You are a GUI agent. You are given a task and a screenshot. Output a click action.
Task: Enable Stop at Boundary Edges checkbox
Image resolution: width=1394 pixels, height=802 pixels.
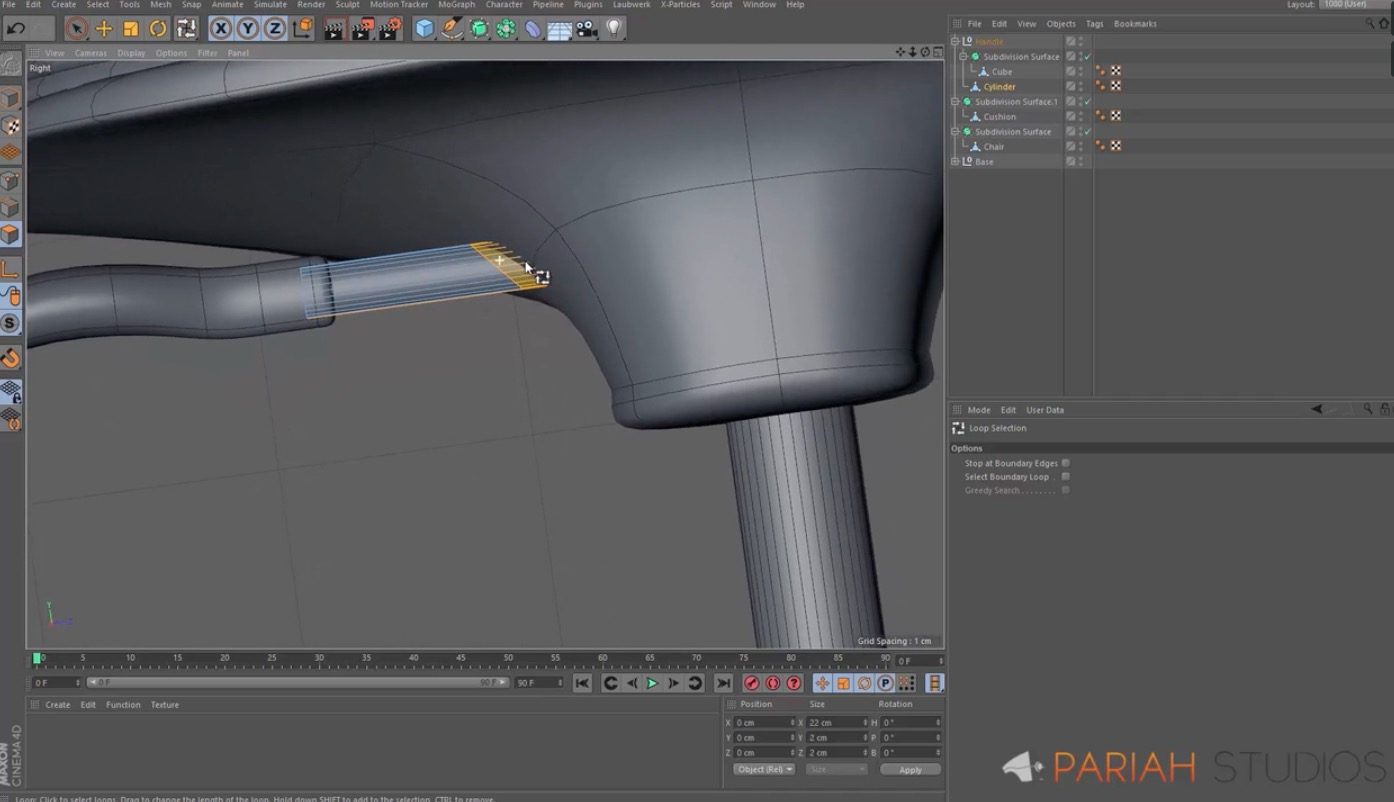click(x=1066, y=463)
